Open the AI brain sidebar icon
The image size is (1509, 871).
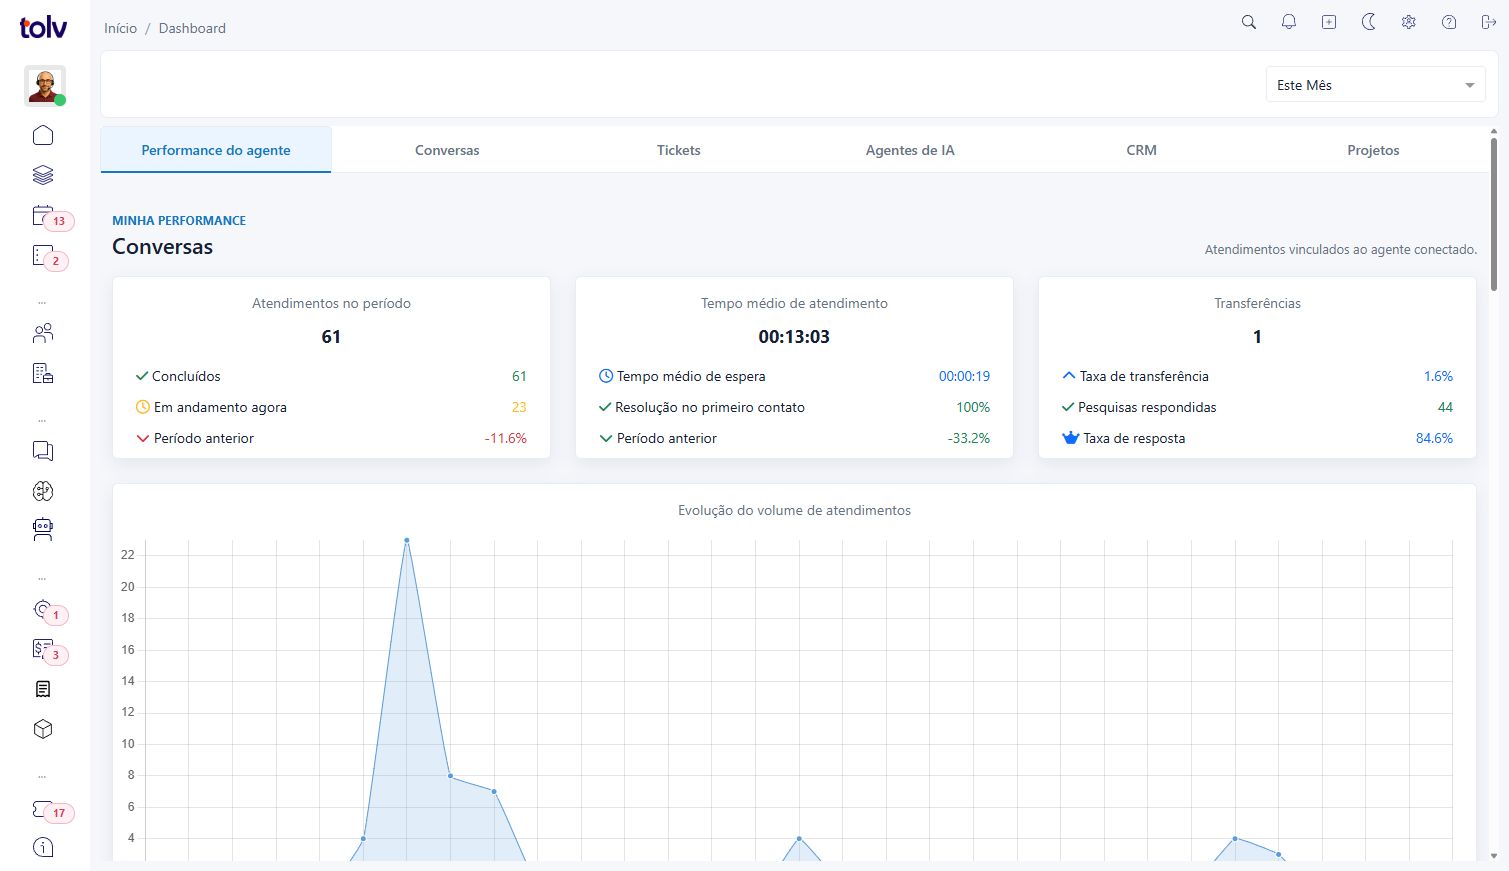(43, 491)
